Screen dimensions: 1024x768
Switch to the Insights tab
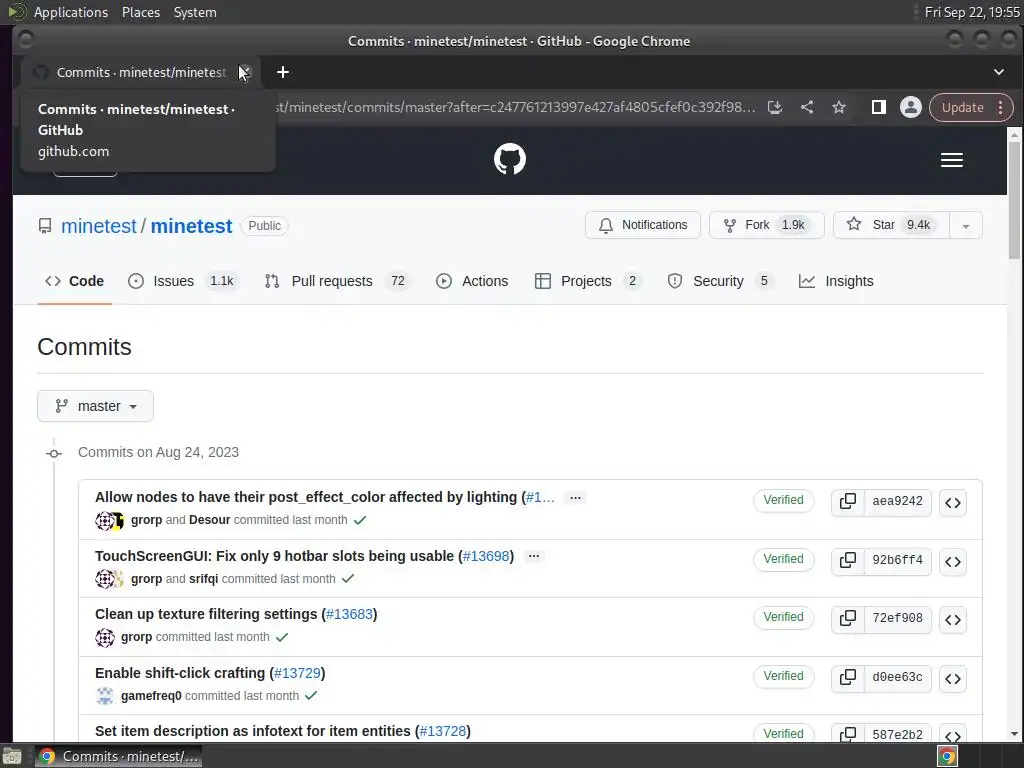click(836, 281)
